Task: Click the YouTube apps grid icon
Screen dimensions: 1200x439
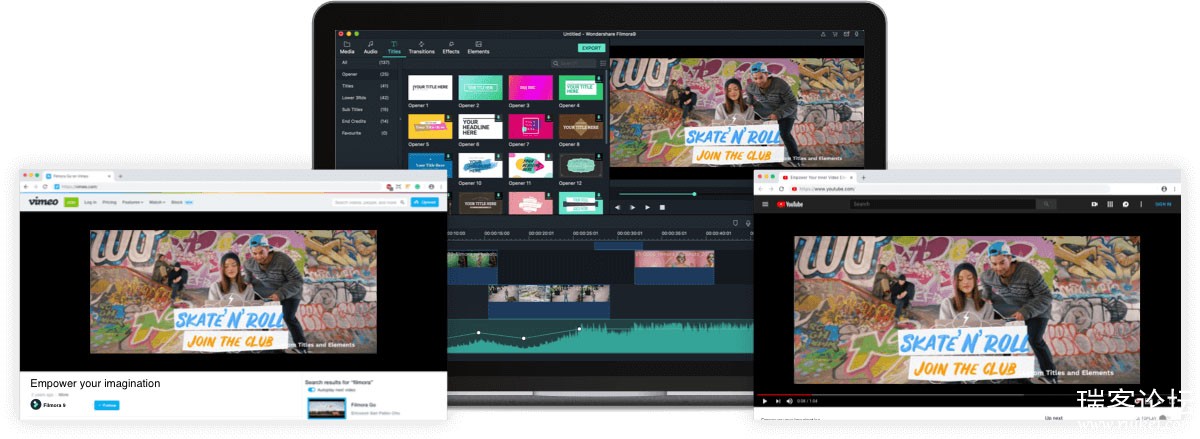Action: (1110, 204)
